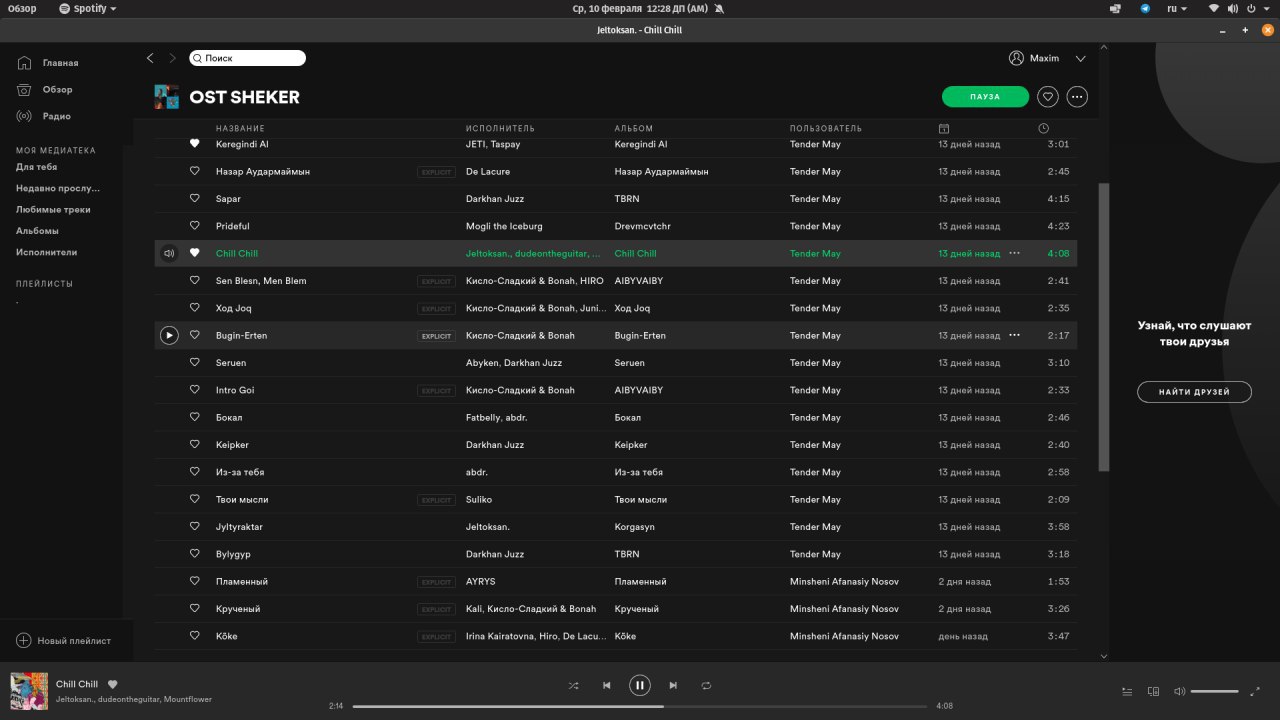Open more options for Bugin-Erten row

tap(1014, 335)
